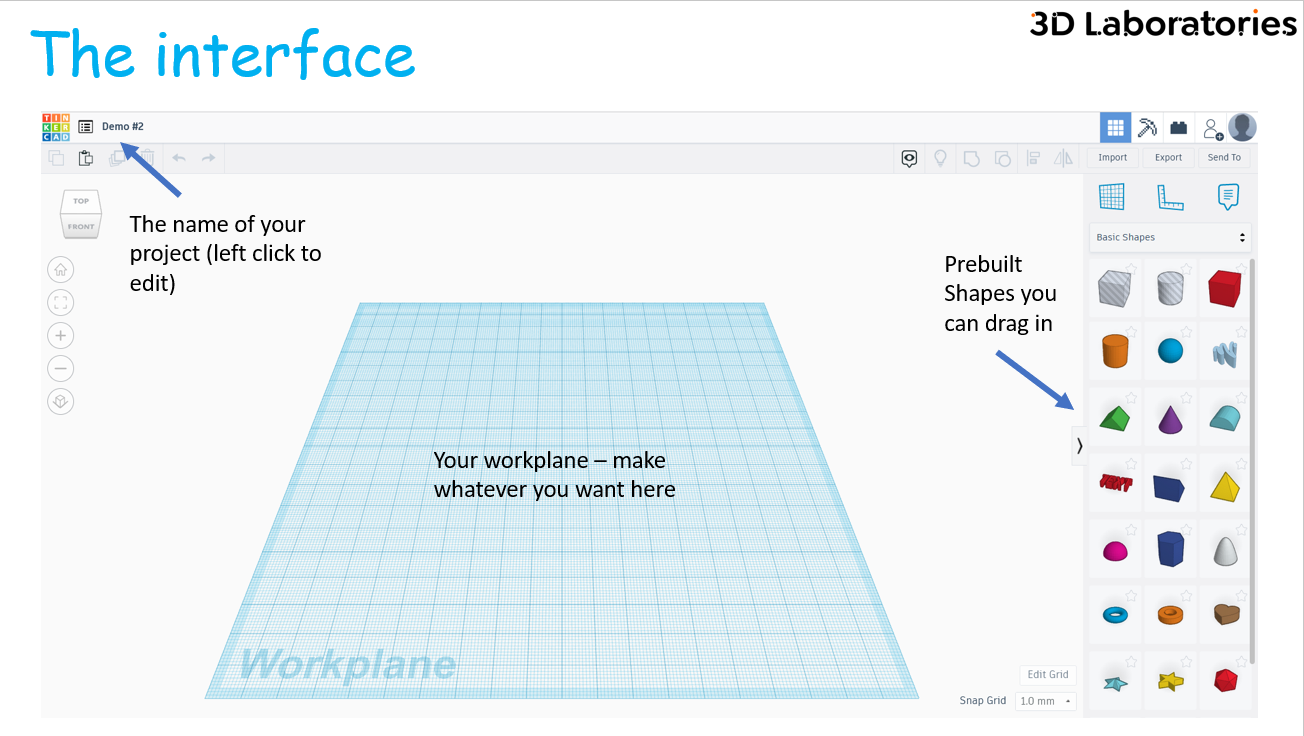Click the Edit Grid button
This screenshot has width=1304, height=736.
click(x=1048, y=675)
